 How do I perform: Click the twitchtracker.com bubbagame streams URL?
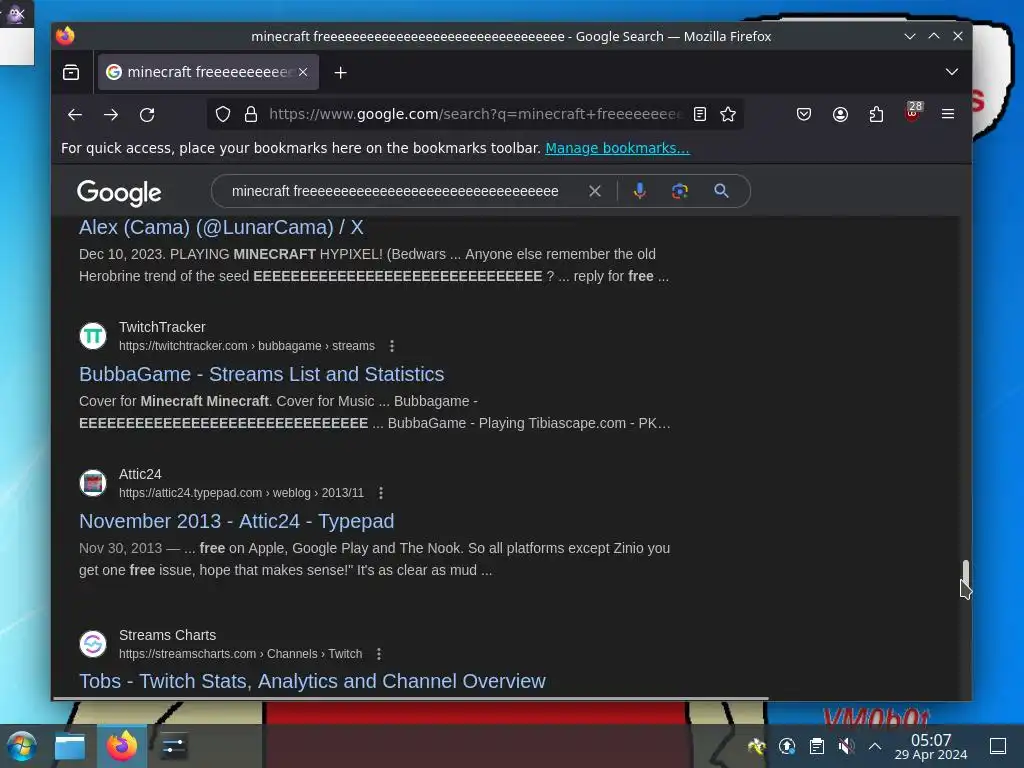tap(247, 346)
